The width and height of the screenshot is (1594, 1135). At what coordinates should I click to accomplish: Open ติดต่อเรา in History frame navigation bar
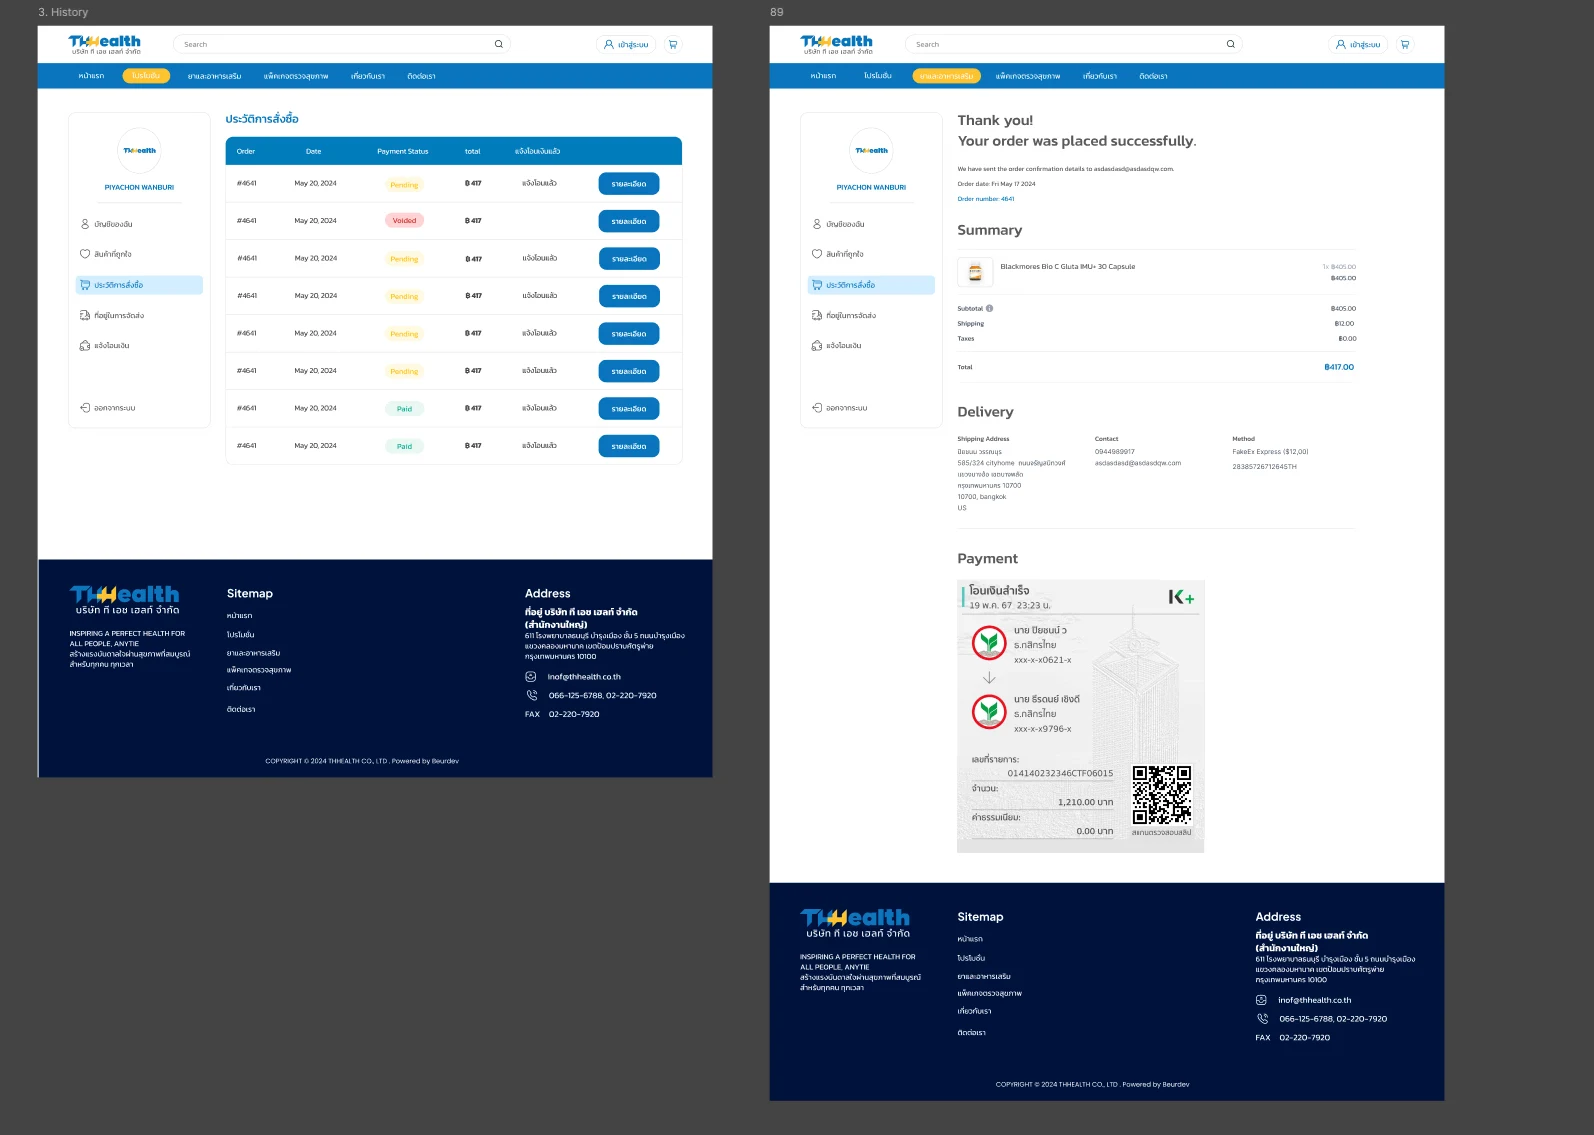421,76
